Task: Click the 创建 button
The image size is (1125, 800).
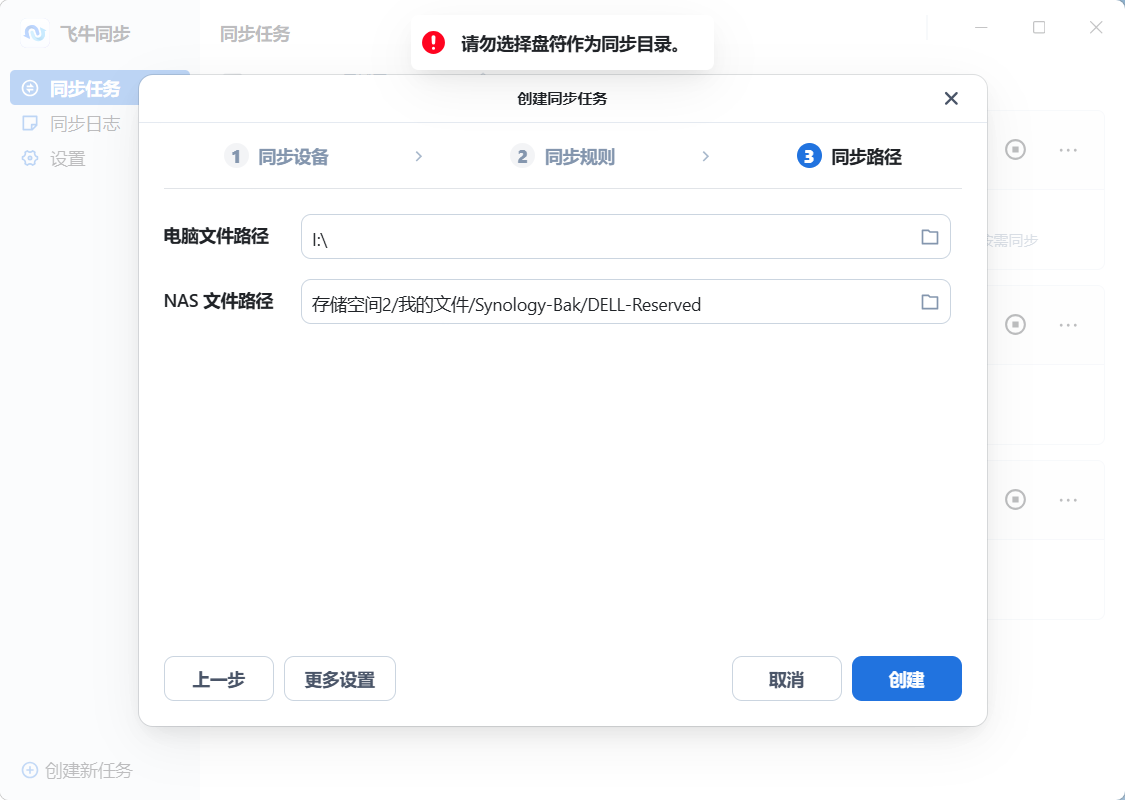Action: tap(907, 679)
